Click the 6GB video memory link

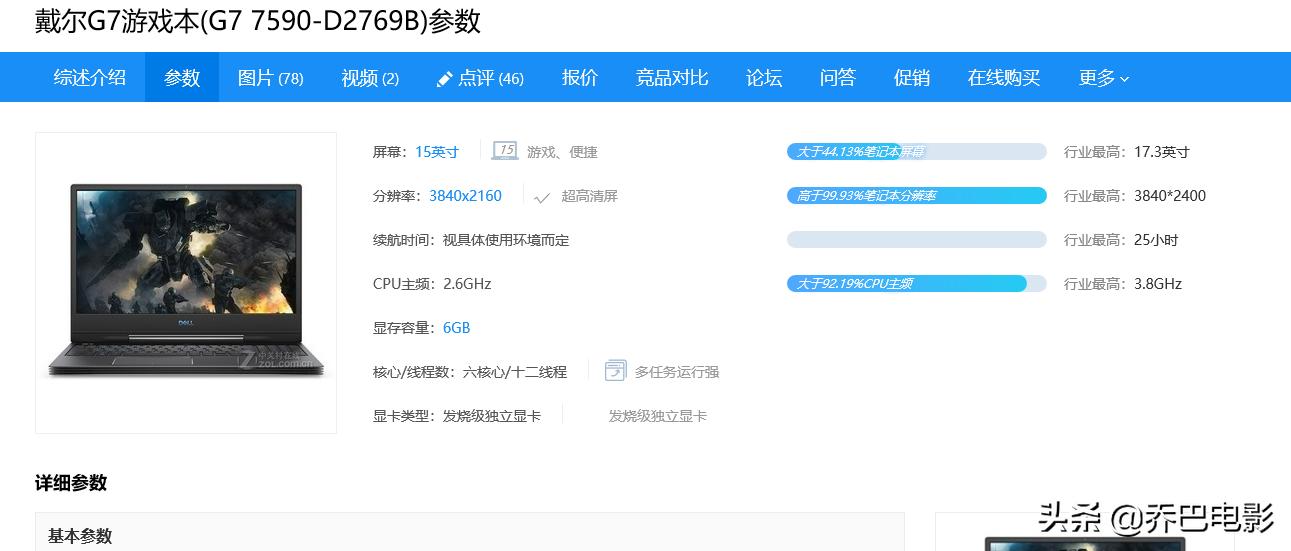pyautogui.click(x=456, y=328)
